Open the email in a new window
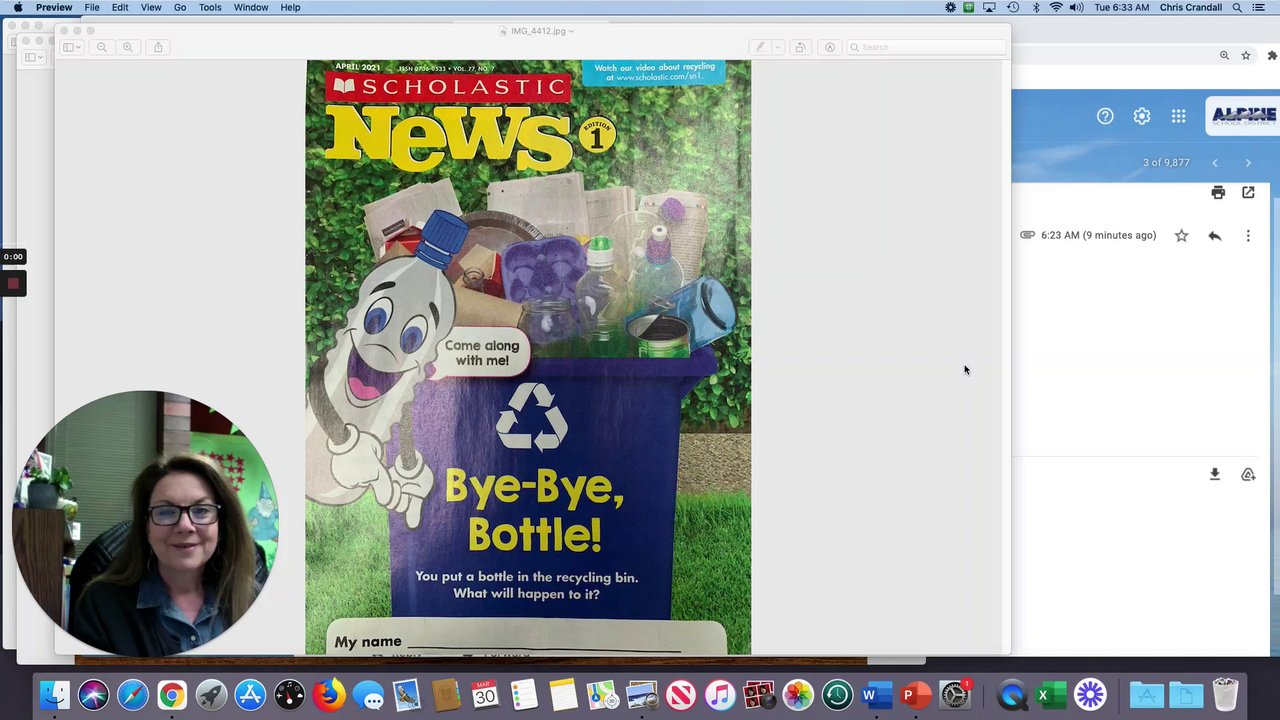This screenshot has width=1280, height=720. [x=1248, y=192]
